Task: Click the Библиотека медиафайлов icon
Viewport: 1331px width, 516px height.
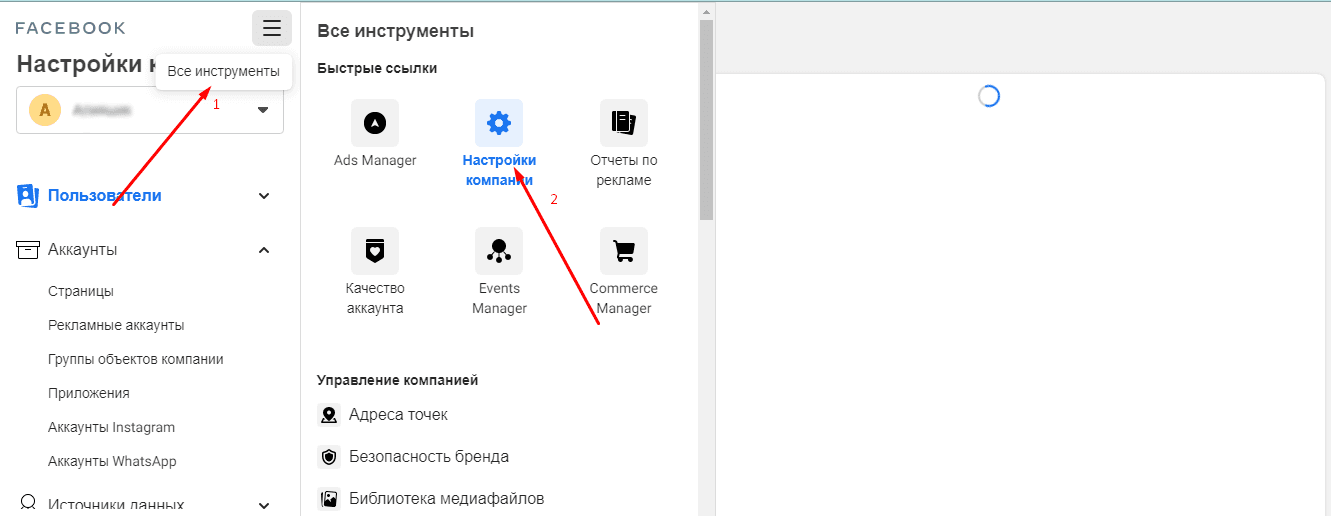Action: [x=329, y=499]
